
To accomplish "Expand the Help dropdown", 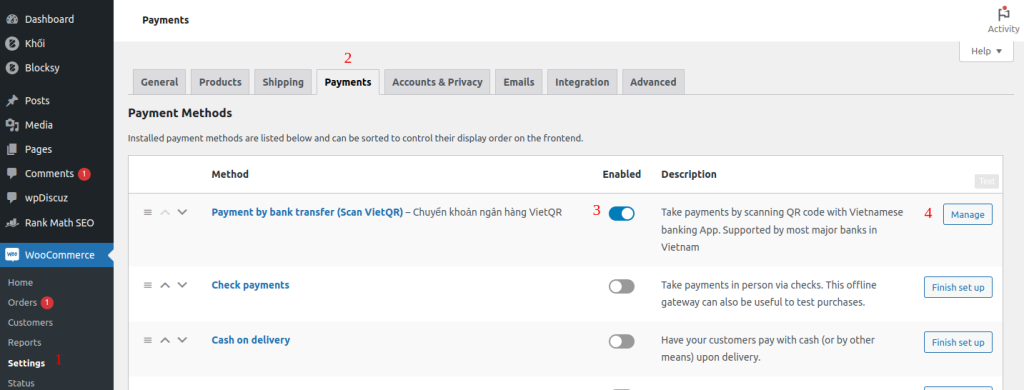I will click(x=986, y=51).
